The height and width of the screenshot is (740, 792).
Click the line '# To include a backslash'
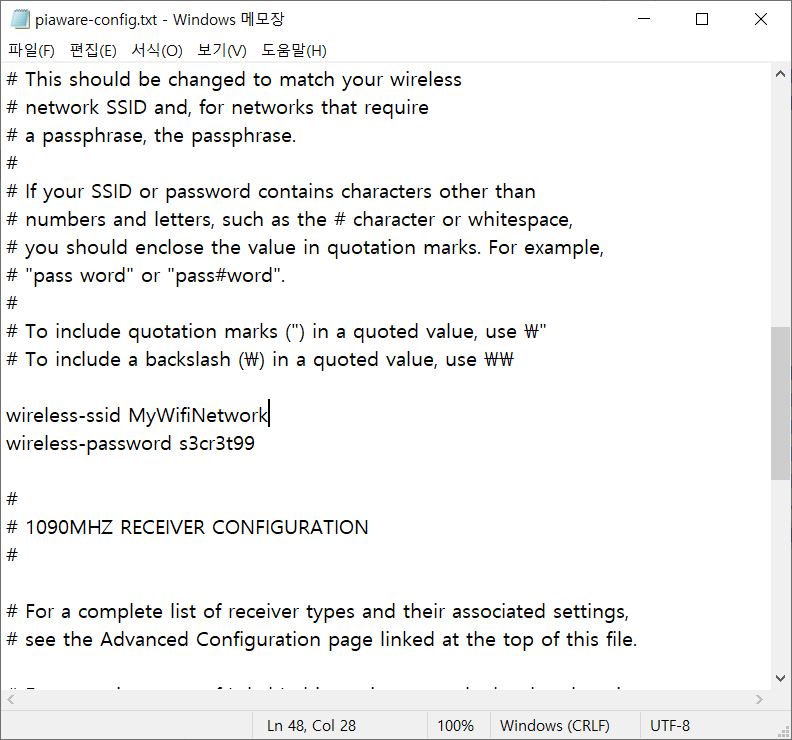pyautogui.click(x=260, y=359)
